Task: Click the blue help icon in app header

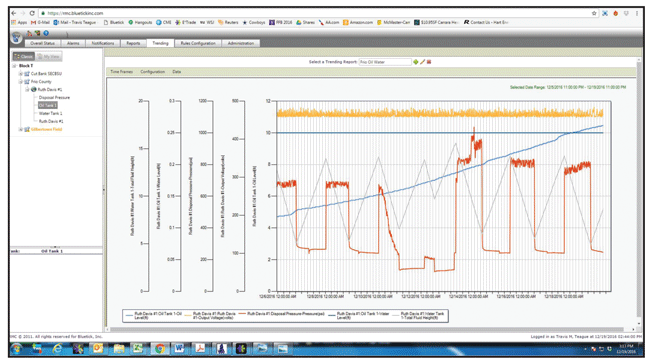Action: click(x=46, y=33)
